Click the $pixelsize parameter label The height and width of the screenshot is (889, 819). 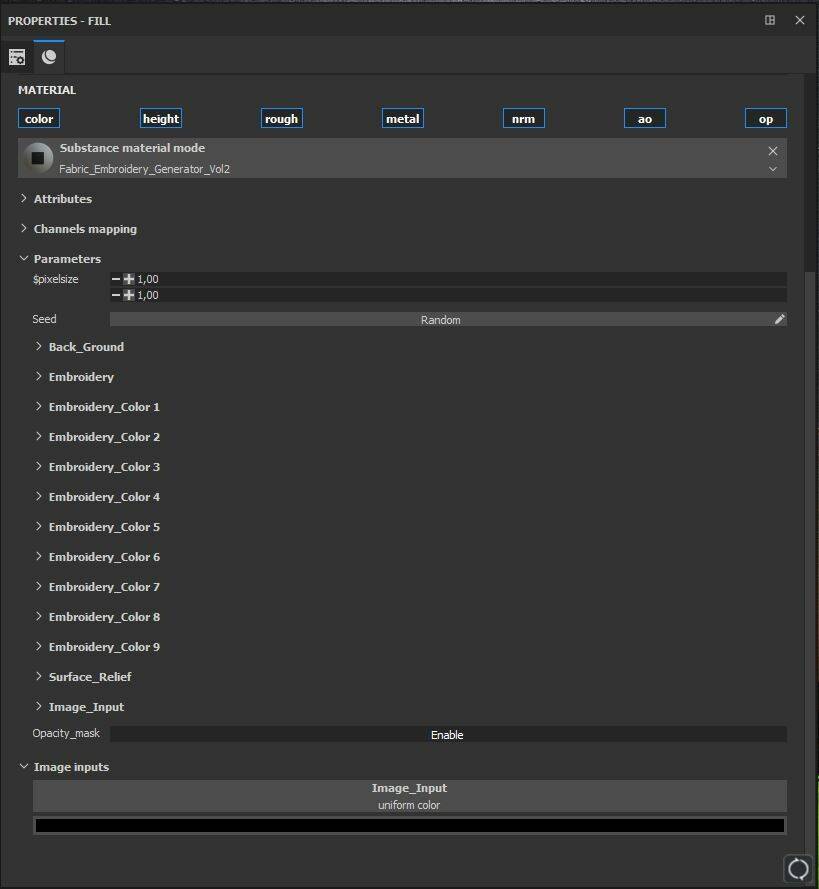[x=56, y=279]
